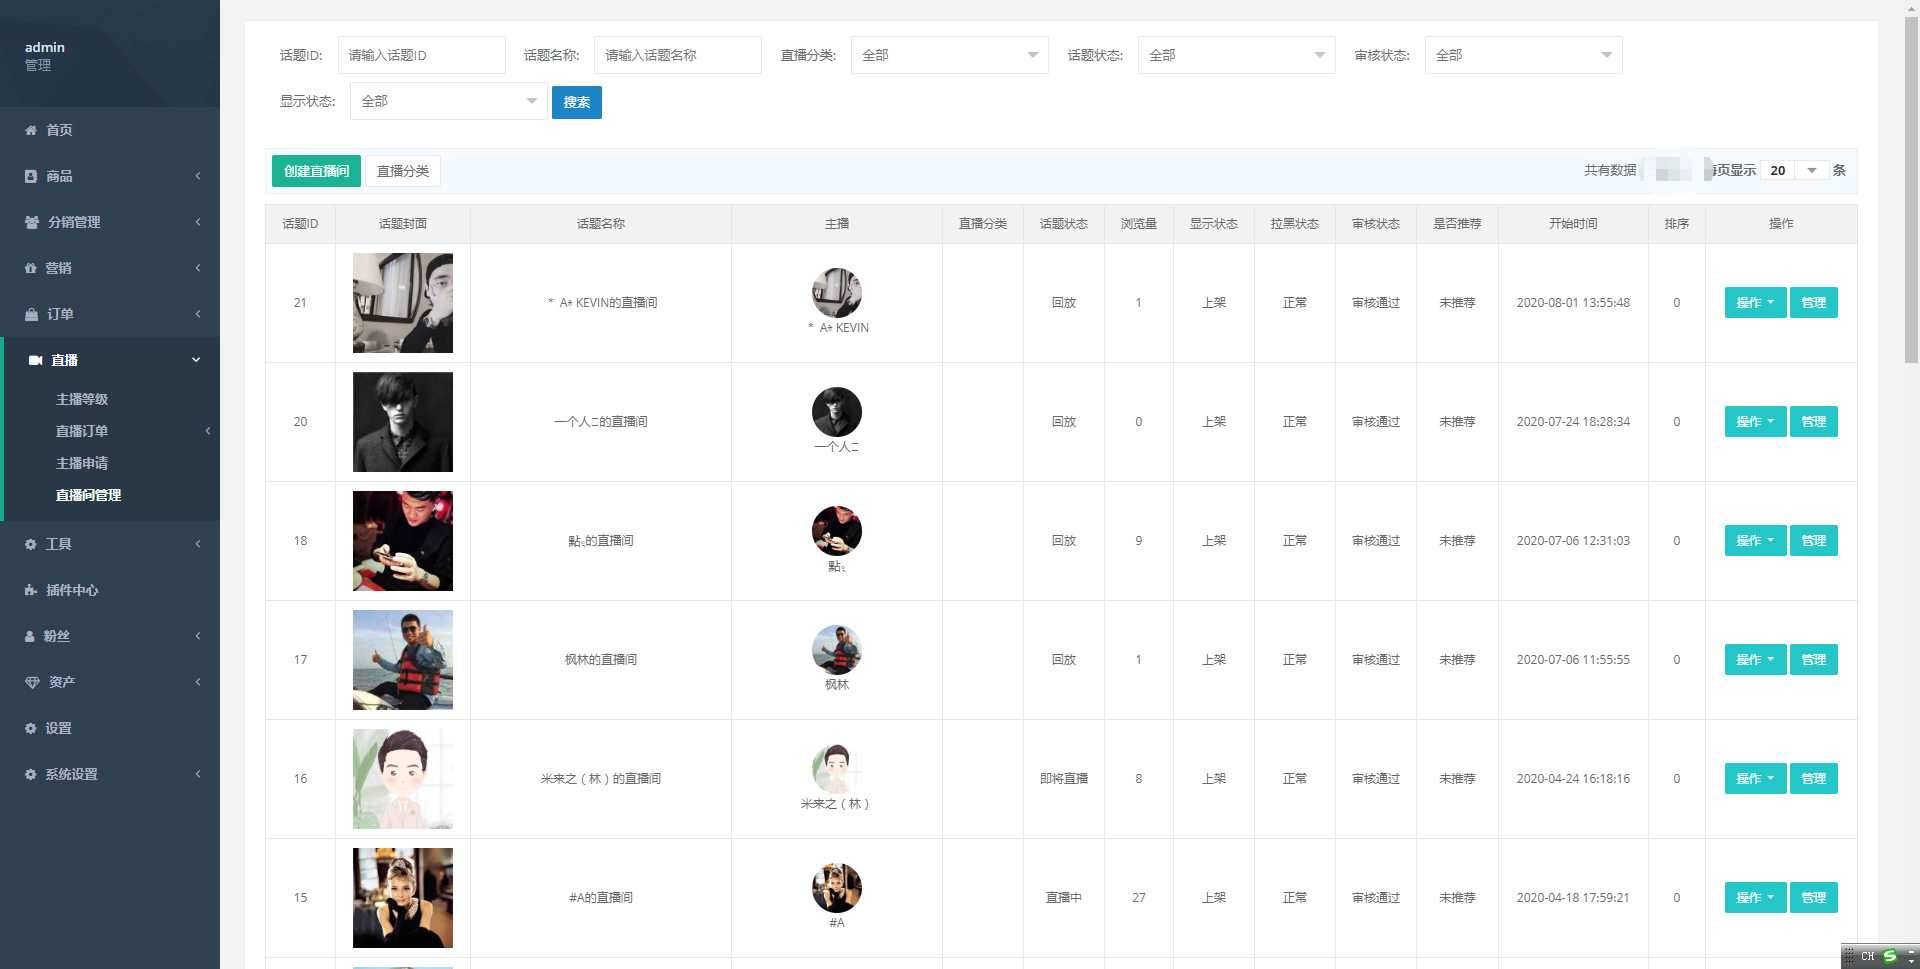Click the 订单 shopping bag icon
Image resolution: width=1920 pixels, height=969 pixels.
(31, 314)
